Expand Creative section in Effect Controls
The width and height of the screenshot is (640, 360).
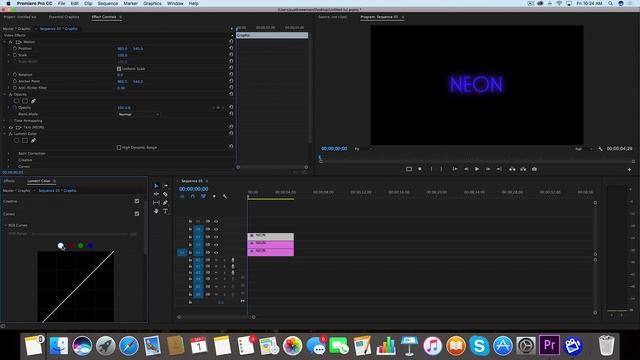click(9, 160)
